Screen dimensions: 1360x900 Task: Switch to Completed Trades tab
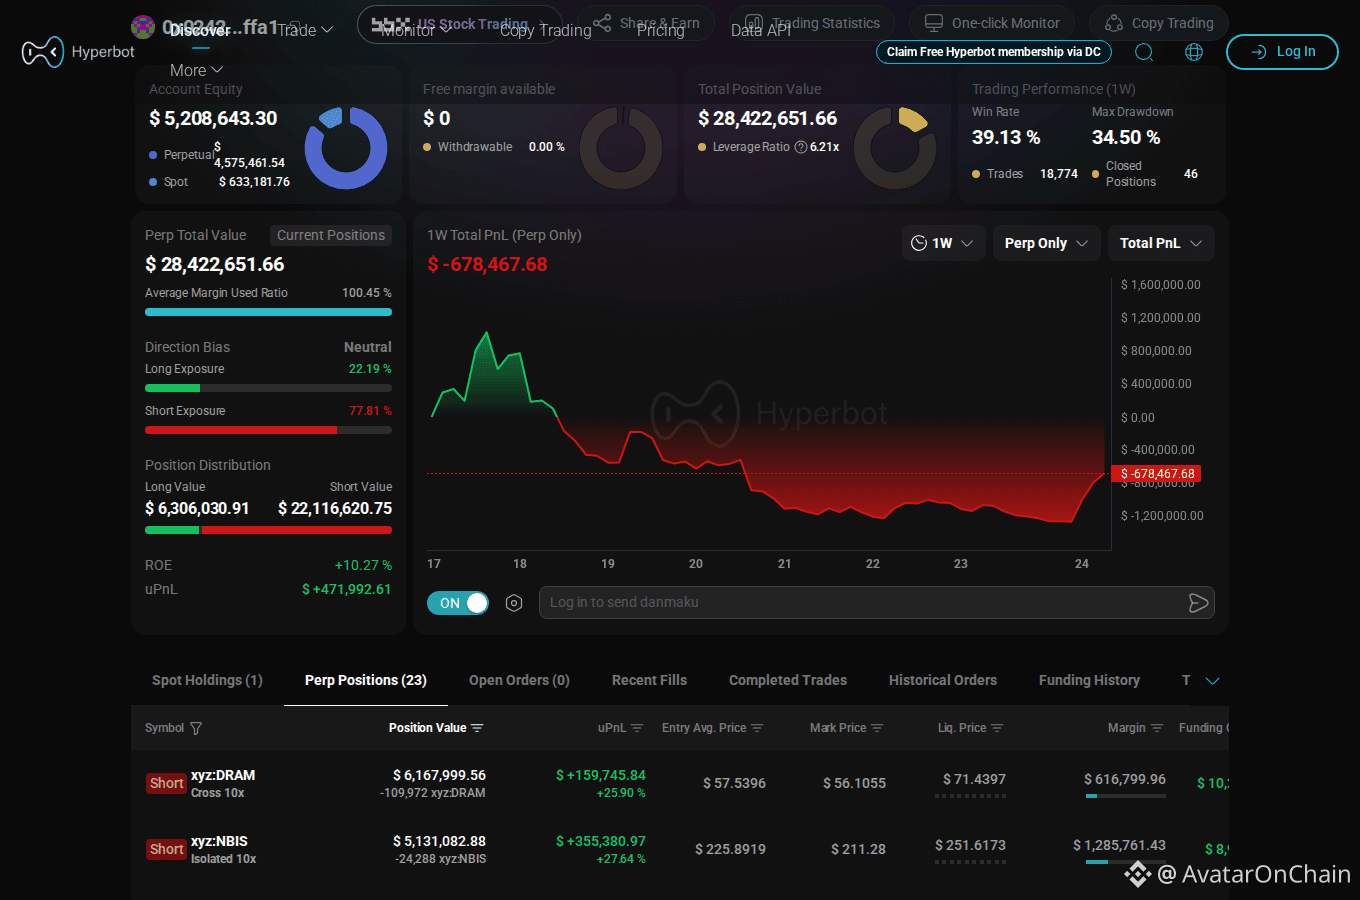coord(788,680)
